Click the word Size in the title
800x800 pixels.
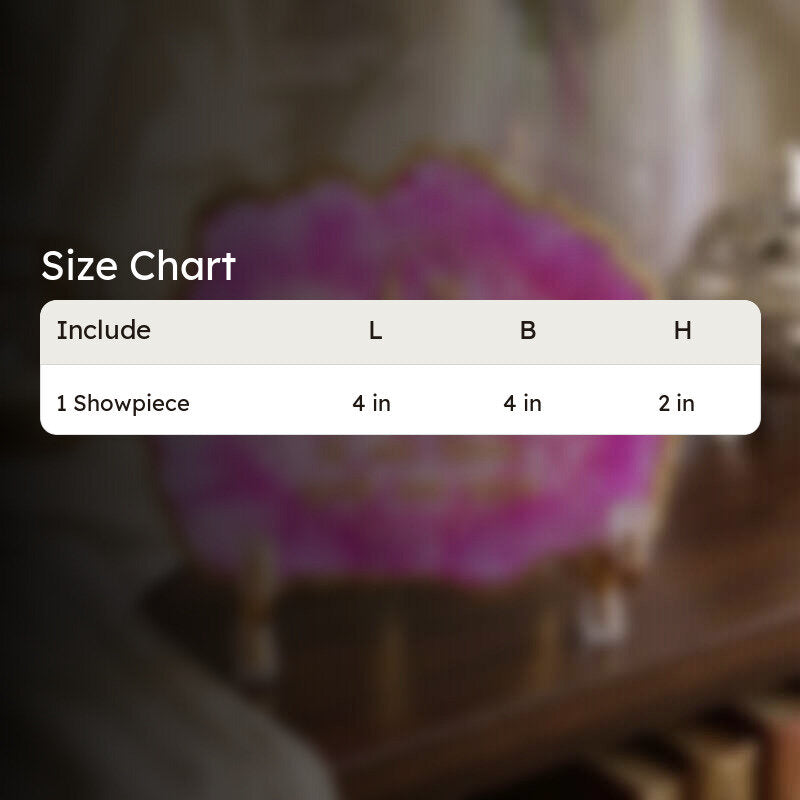80,265
